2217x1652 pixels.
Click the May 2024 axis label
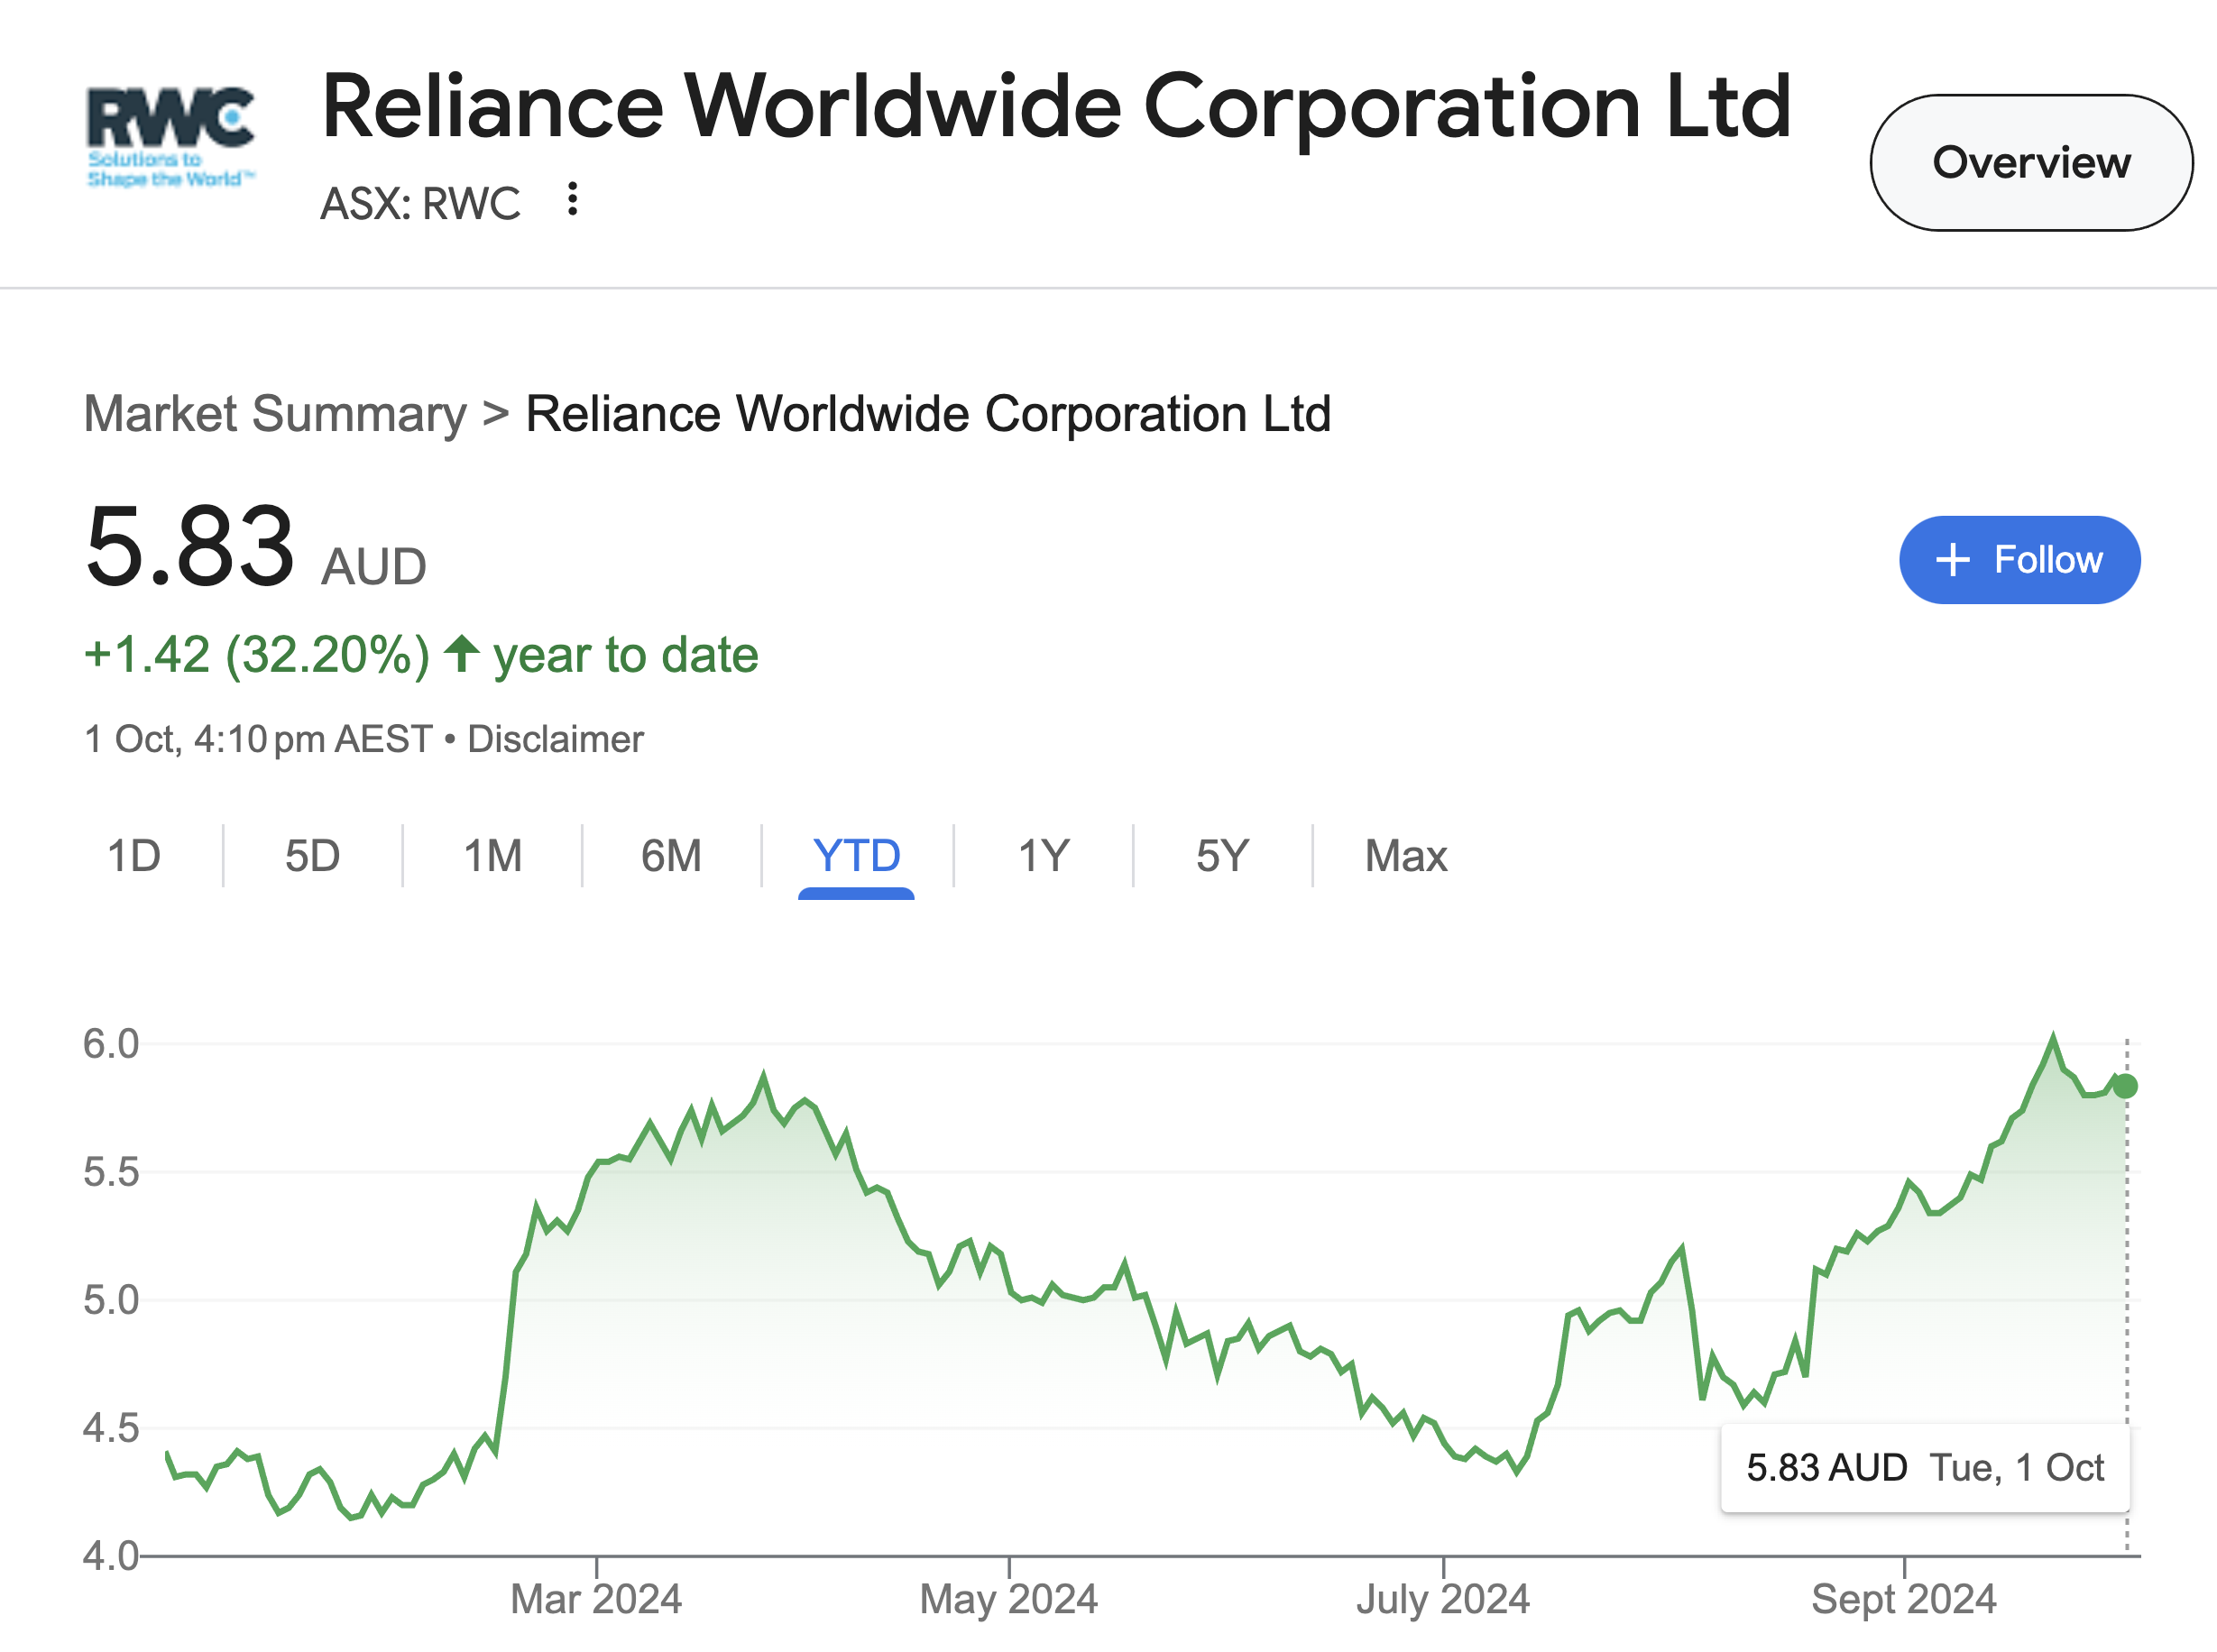click(1008, 1599)
